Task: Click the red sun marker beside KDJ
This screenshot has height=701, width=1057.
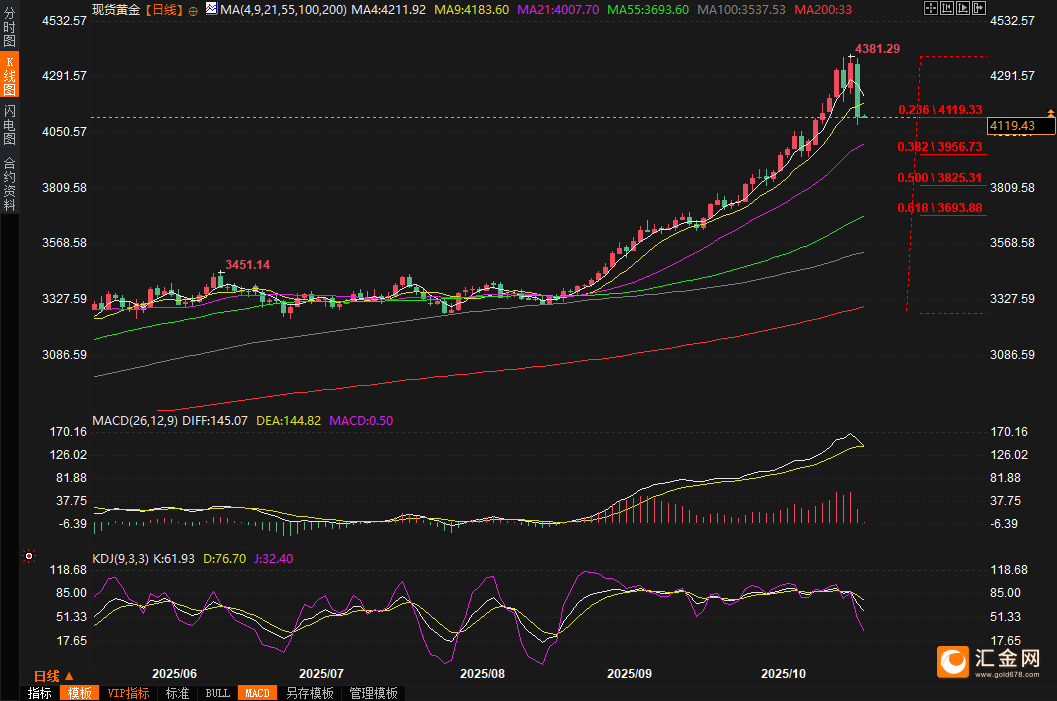Action: [x=29, y=556]
